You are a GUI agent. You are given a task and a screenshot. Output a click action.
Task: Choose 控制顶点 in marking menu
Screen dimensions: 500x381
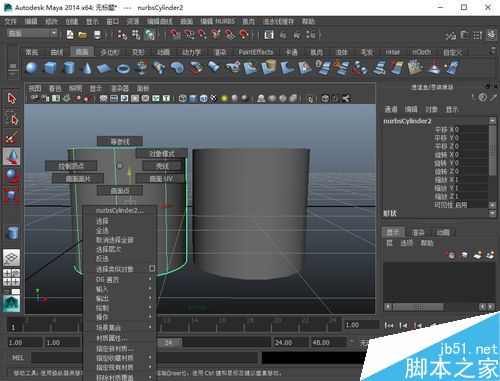(x=71, y=166)
